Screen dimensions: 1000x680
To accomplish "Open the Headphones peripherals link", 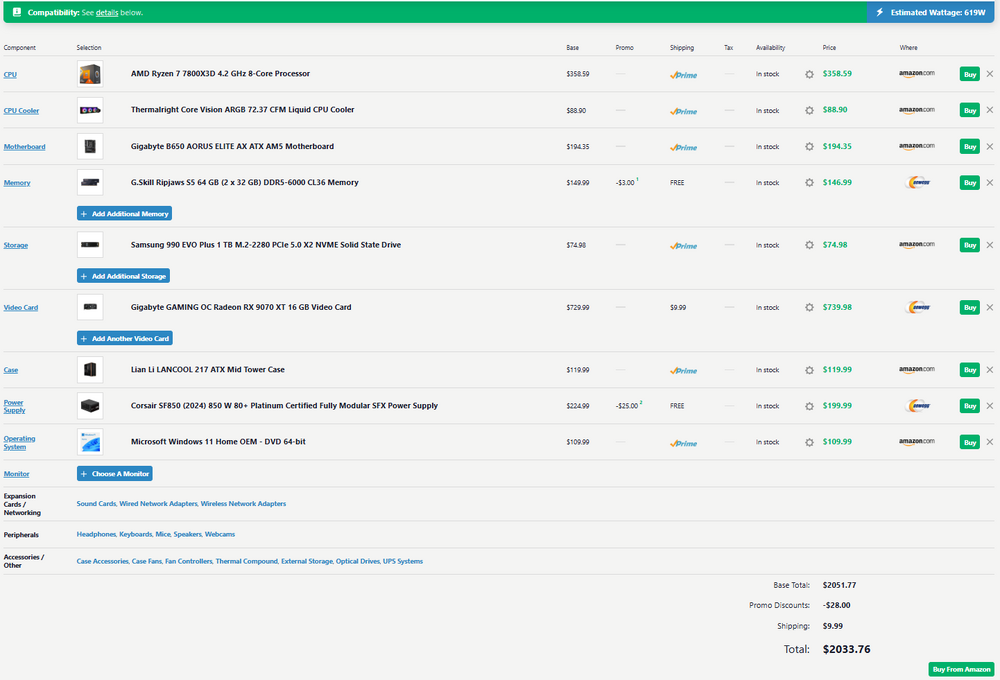I will [96, 534].
